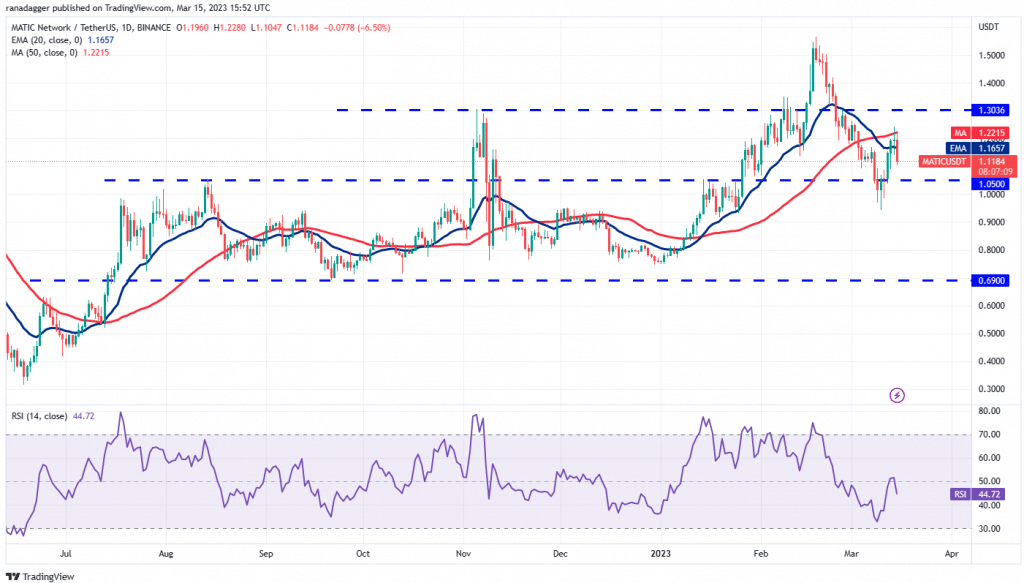The width and height of the screenshot is (1024, 583).
Task: Click the TradingView logo at bottom left
Action: click(x=40, y=576)
